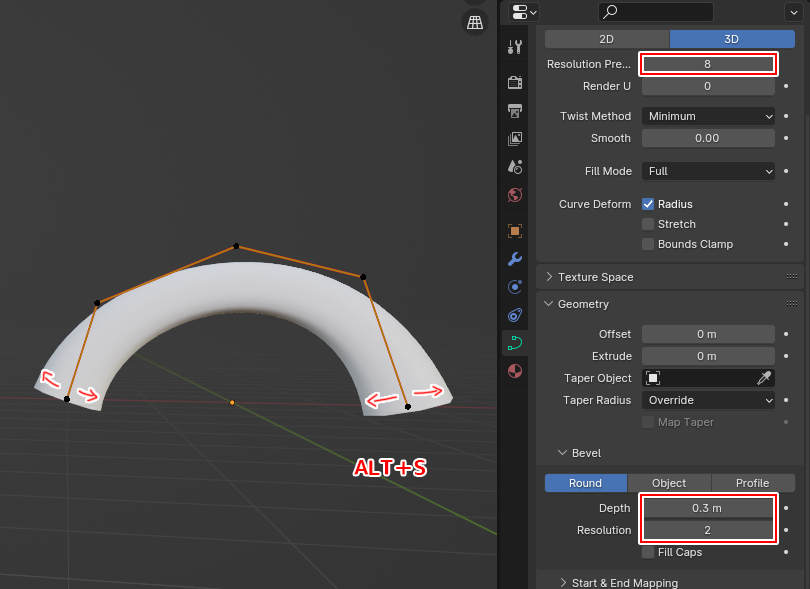Expand the Texture Space panel
The image size is (810, 589).
595,277
